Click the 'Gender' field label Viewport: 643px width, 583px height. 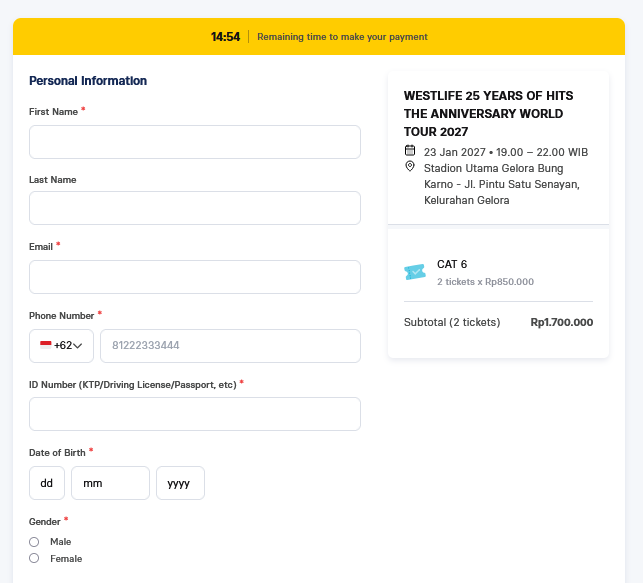click(x=45, y=522)
